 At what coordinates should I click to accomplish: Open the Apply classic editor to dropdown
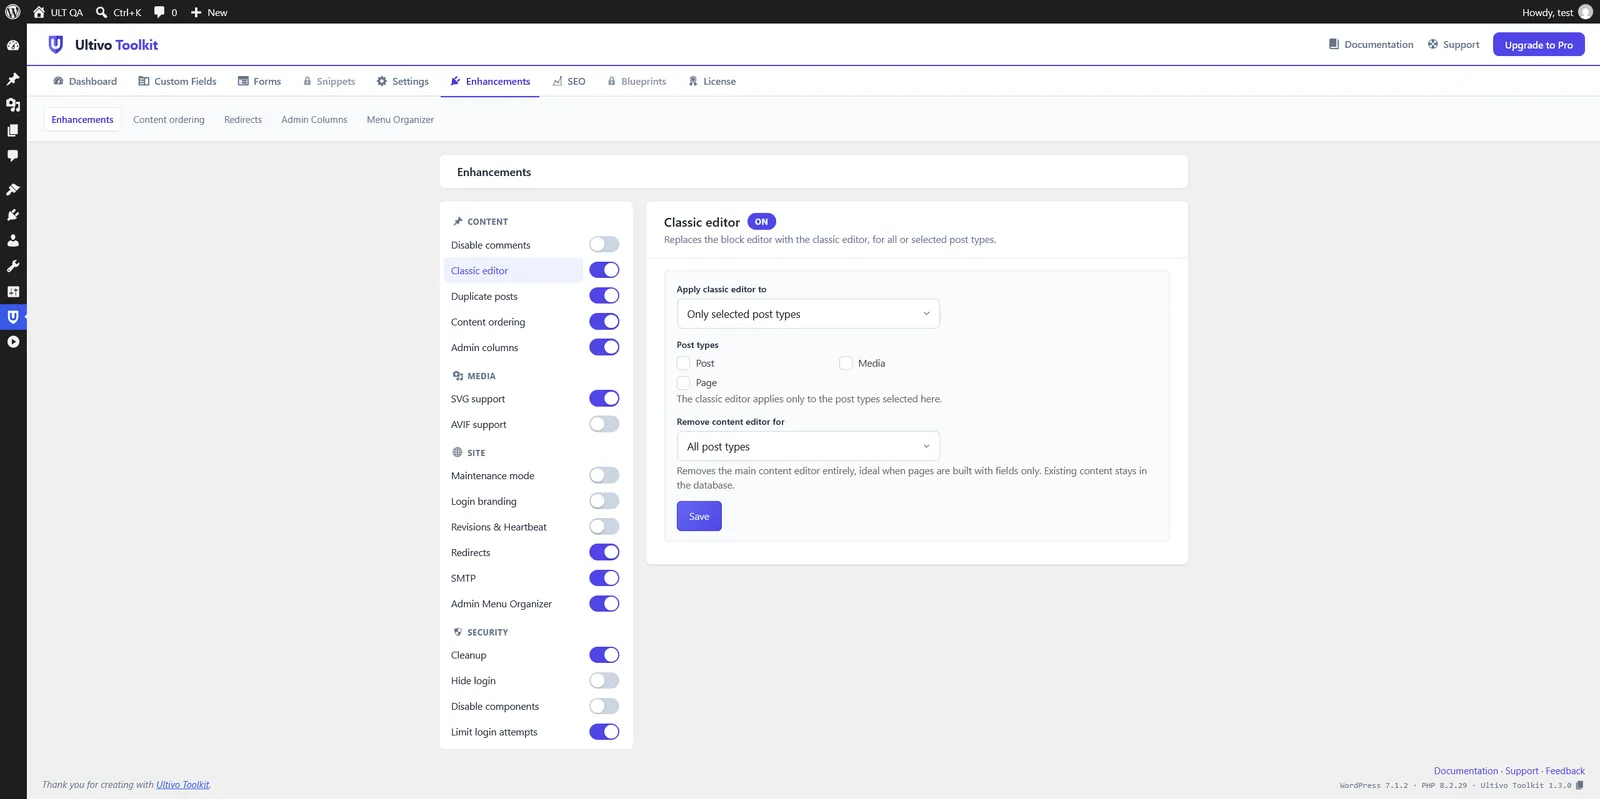coord(808,314)
